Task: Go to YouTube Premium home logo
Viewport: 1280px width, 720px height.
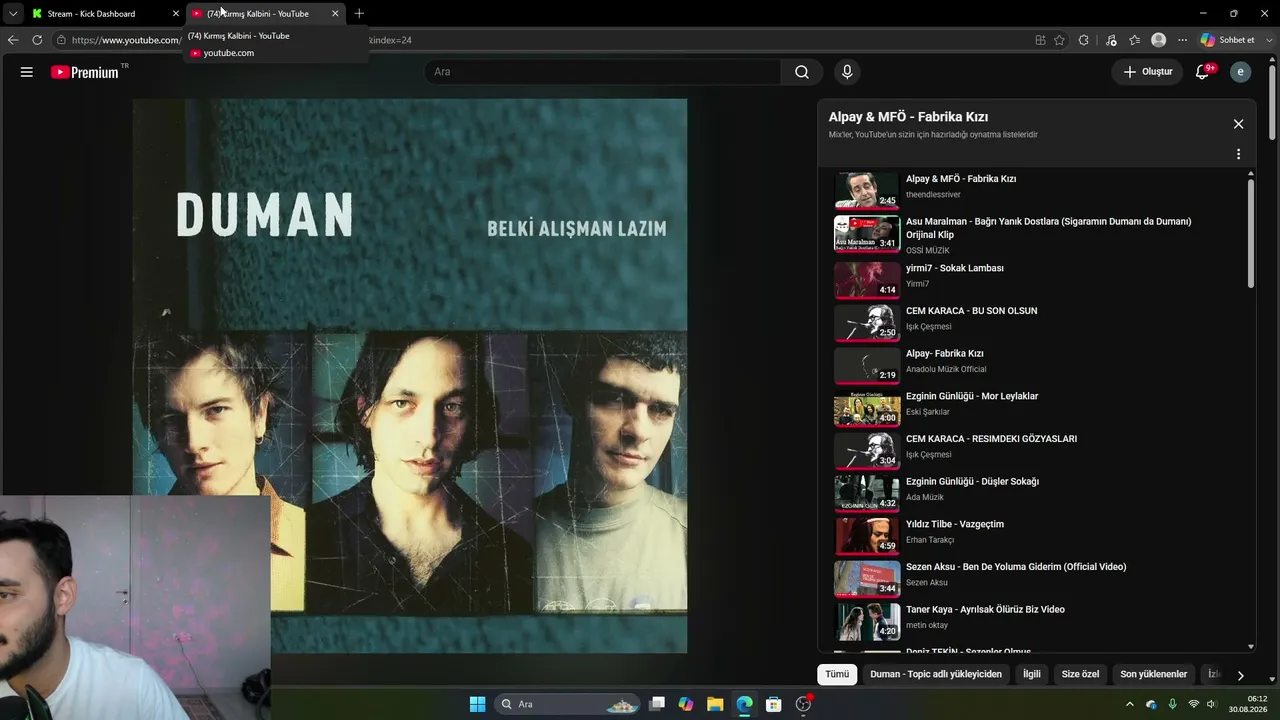Action: click(85, 72)
